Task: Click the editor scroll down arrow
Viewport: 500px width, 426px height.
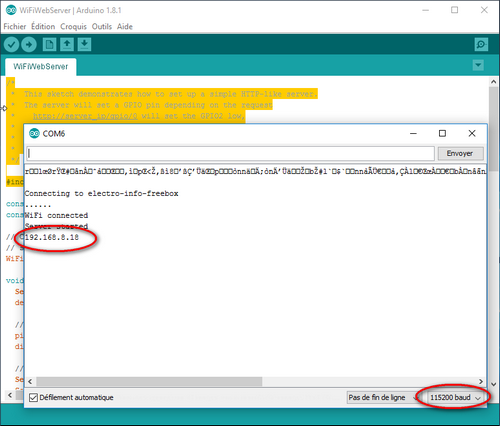Action: [x=494, y=384]
